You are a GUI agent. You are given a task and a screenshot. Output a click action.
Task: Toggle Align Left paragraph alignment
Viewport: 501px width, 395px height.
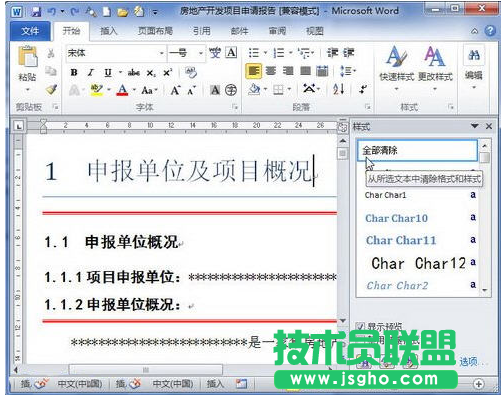(x=254, y=71)
